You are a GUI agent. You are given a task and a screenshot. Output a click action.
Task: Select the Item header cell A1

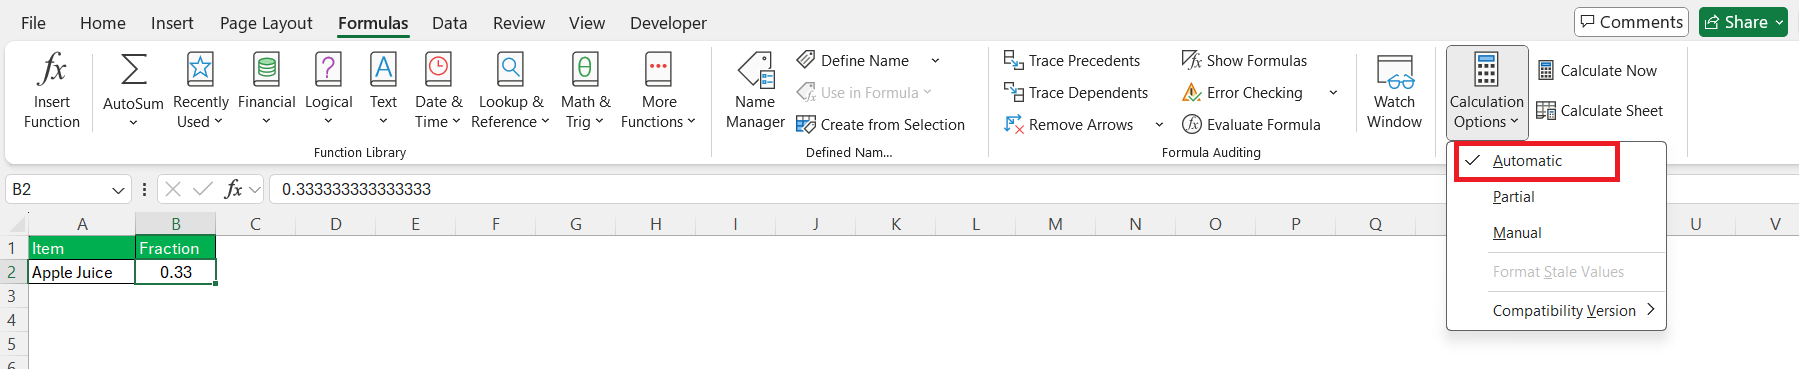click(x=82, y=248)
